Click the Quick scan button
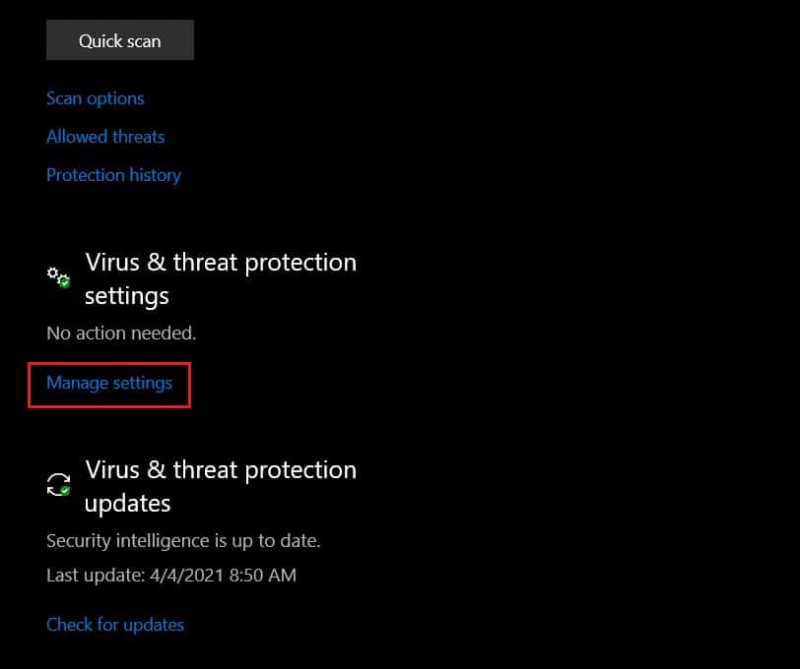Viewport: 800px width, 669px height. [120, 41]
